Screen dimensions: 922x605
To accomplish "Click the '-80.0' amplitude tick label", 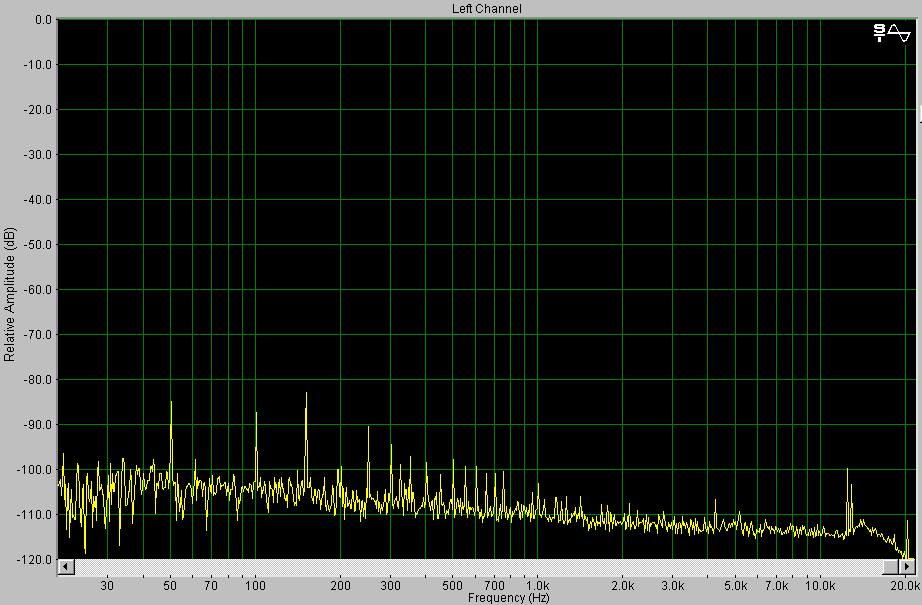I will pos(38,380).
